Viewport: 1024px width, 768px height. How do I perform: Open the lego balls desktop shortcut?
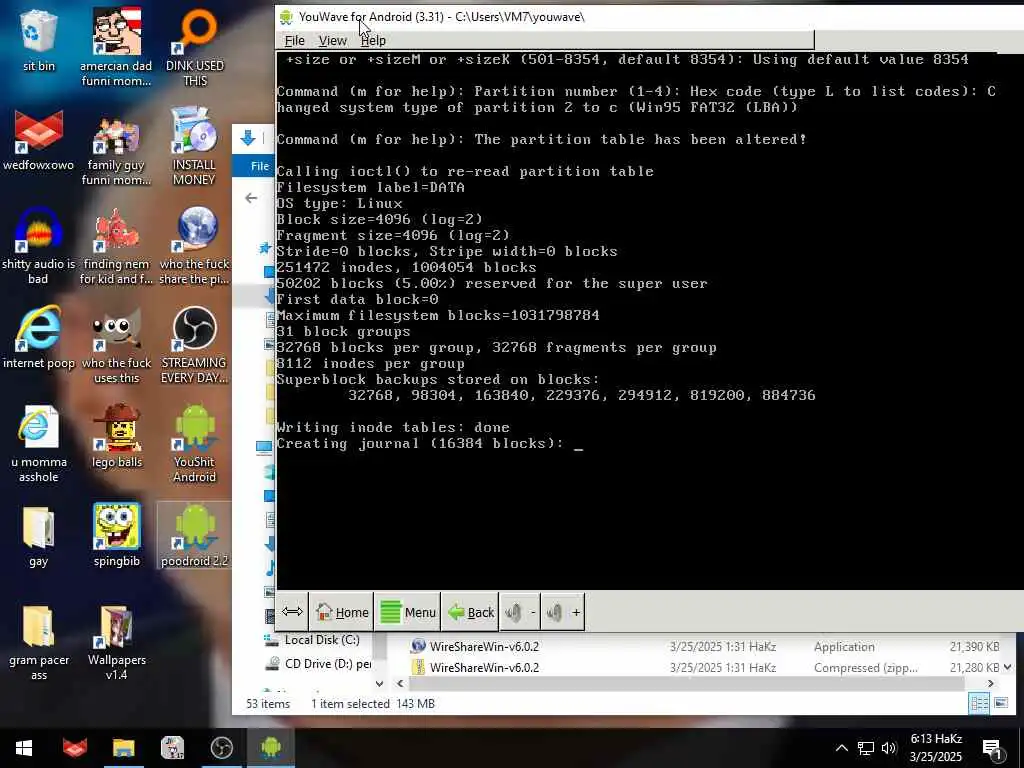[x=116, y=436]
